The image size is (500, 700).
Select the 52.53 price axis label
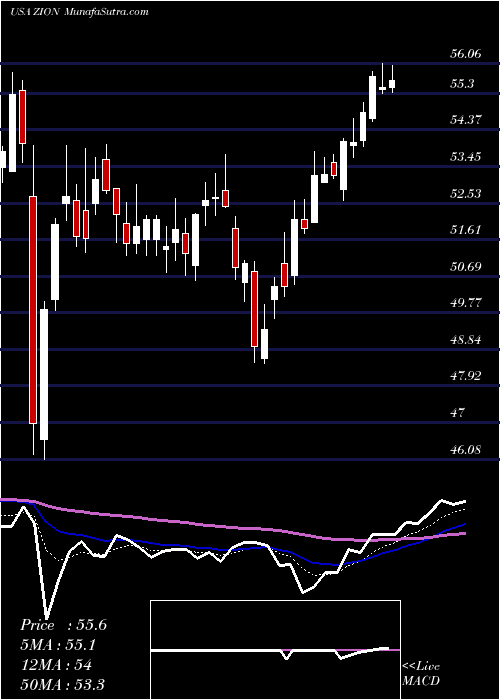(x=465, y=193)
